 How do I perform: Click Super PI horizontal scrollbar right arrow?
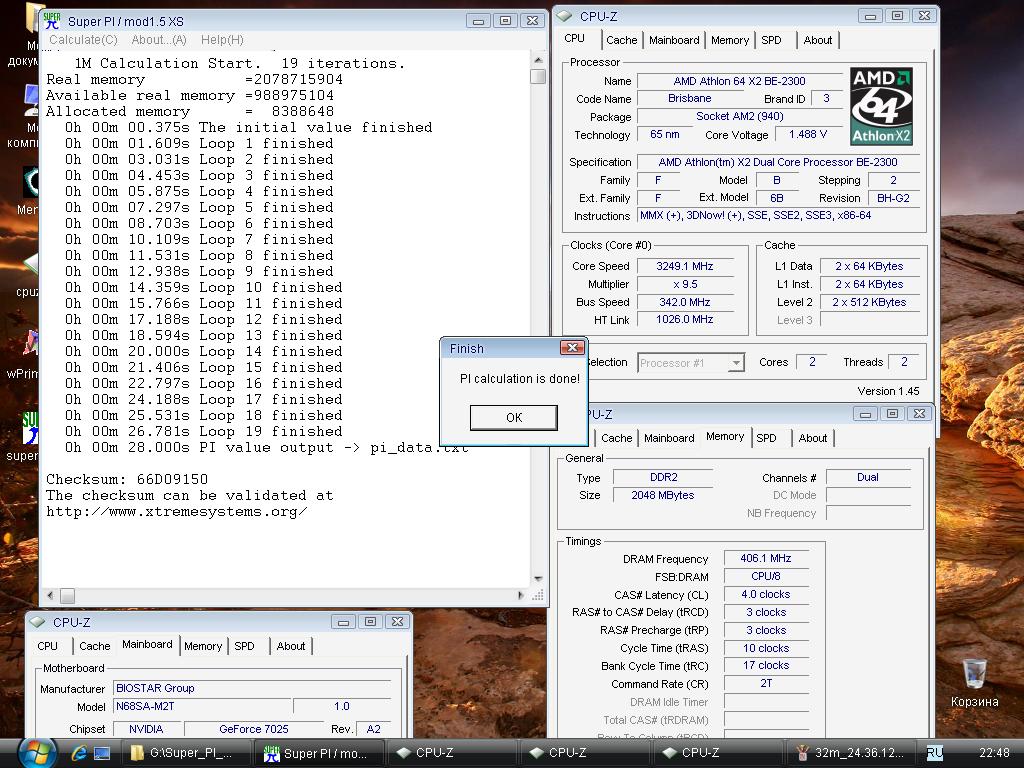(x=520, y=596)
